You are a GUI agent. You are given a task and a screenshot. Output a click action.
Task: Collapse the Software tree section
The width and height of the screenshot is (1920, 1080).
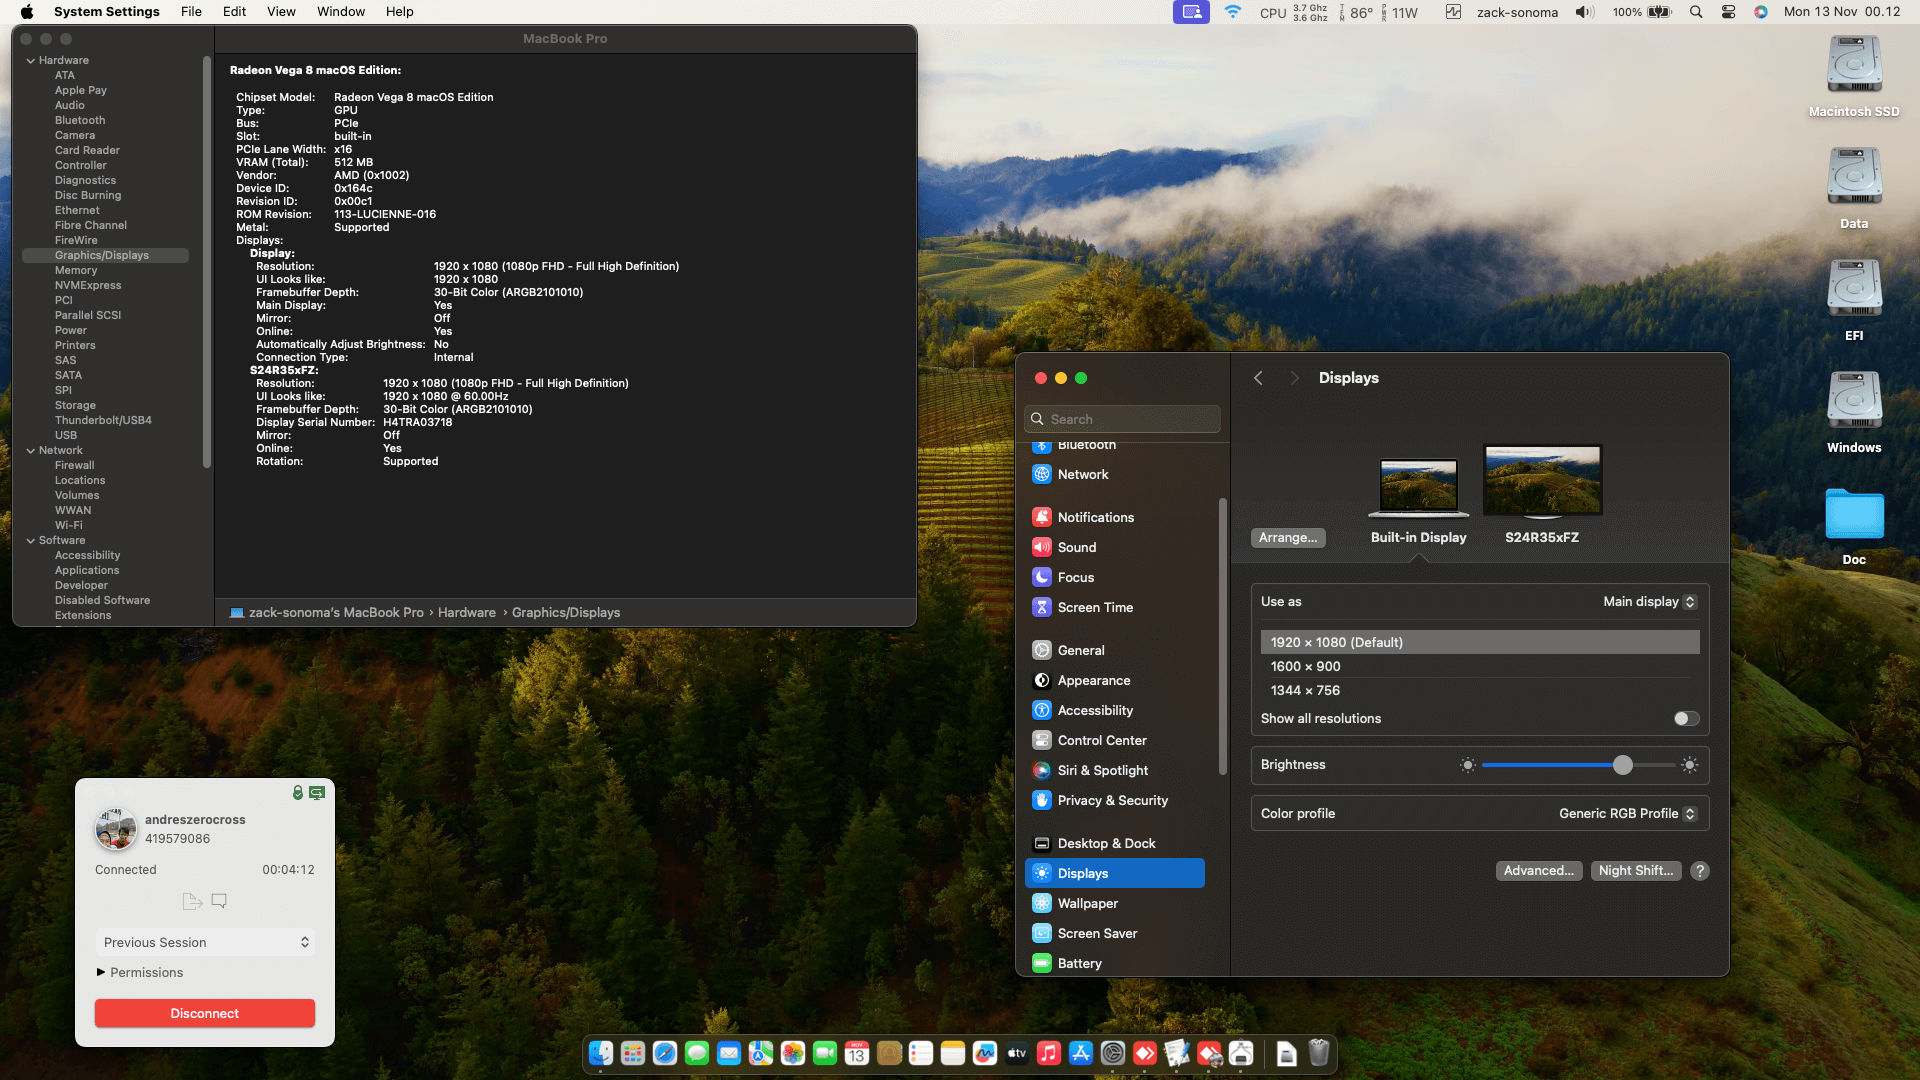[31, 540]
